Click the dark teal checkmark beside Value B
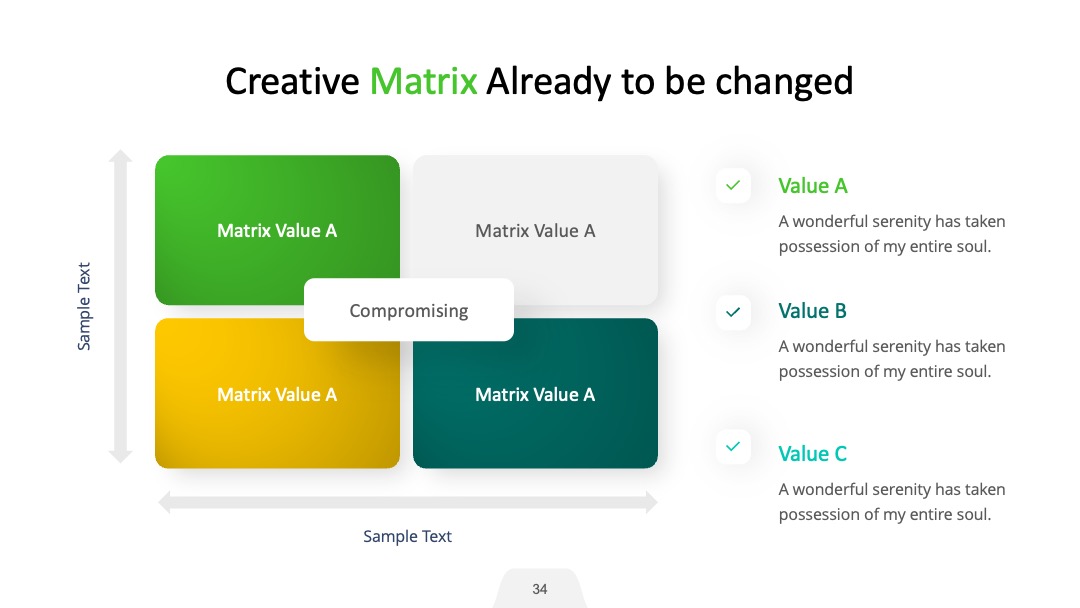The image size is (1080, 608). [x=733, y=312]
